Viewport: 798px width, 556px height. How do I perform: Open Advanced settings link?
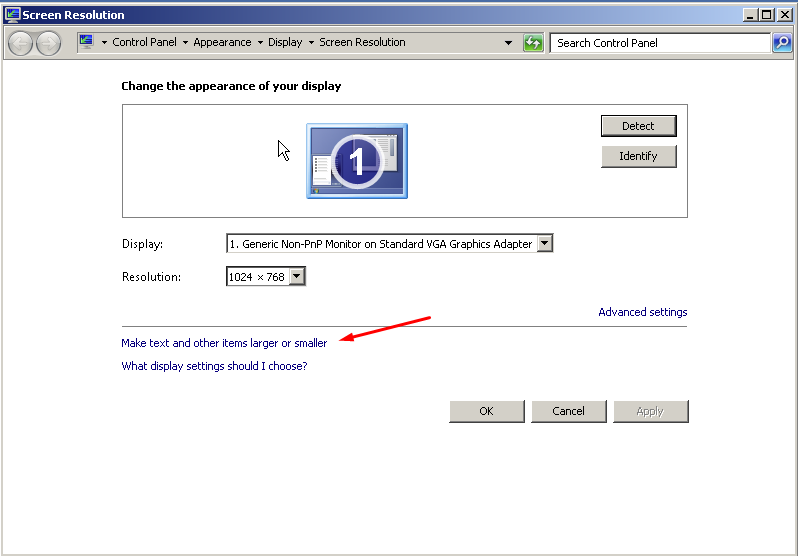tap(642, 312)
